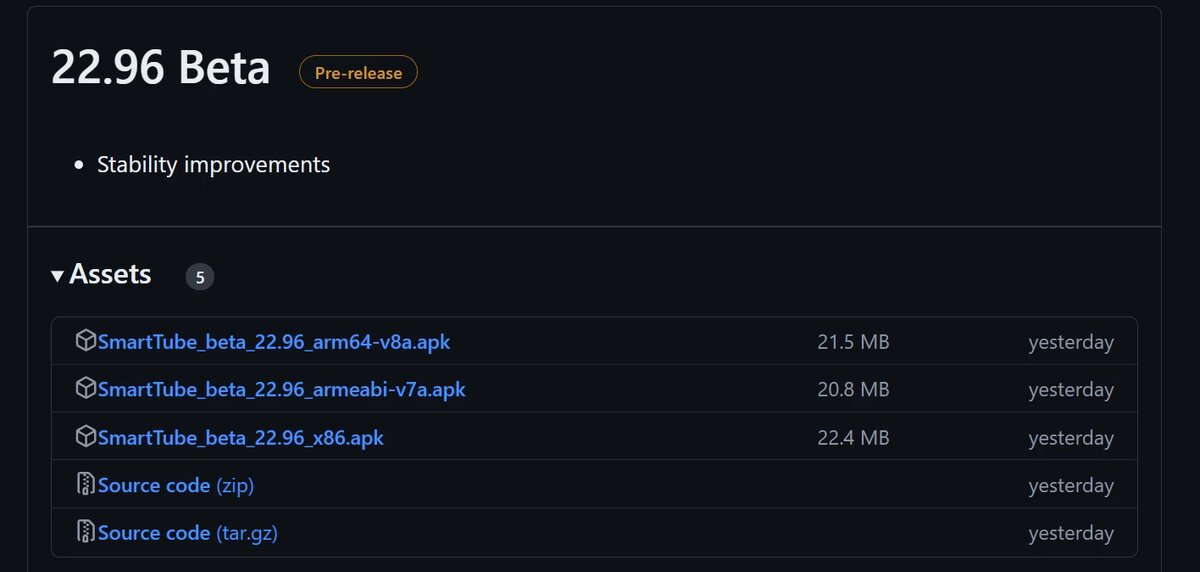This screenshot has height=572, width=1200.
Task: Click the 20.8 MB file size
Action: pyautogui.click(x=853, y=389)
